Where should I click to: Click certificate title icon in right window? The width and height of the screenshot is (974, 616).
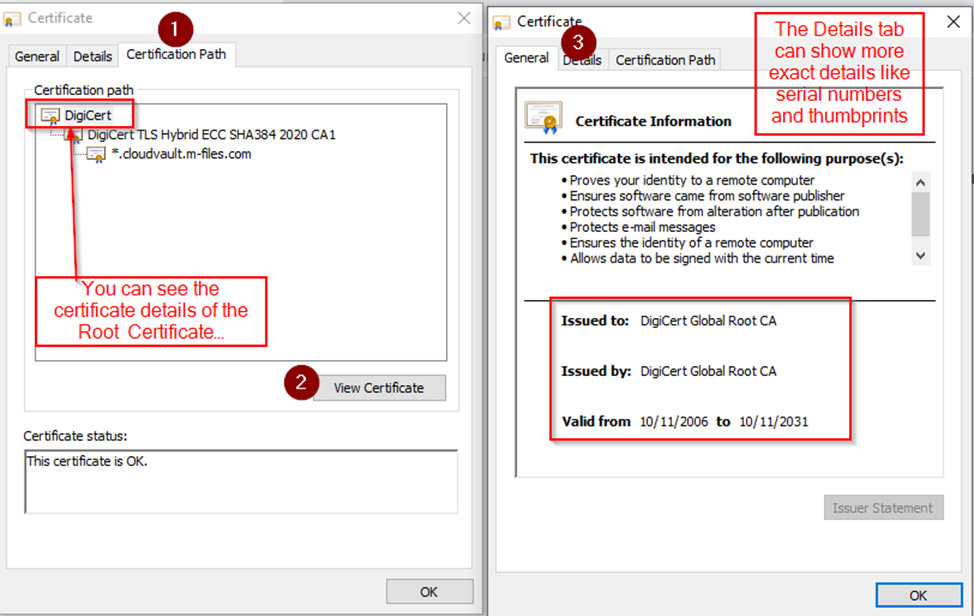pyautogui.click(x=501, y=23)
